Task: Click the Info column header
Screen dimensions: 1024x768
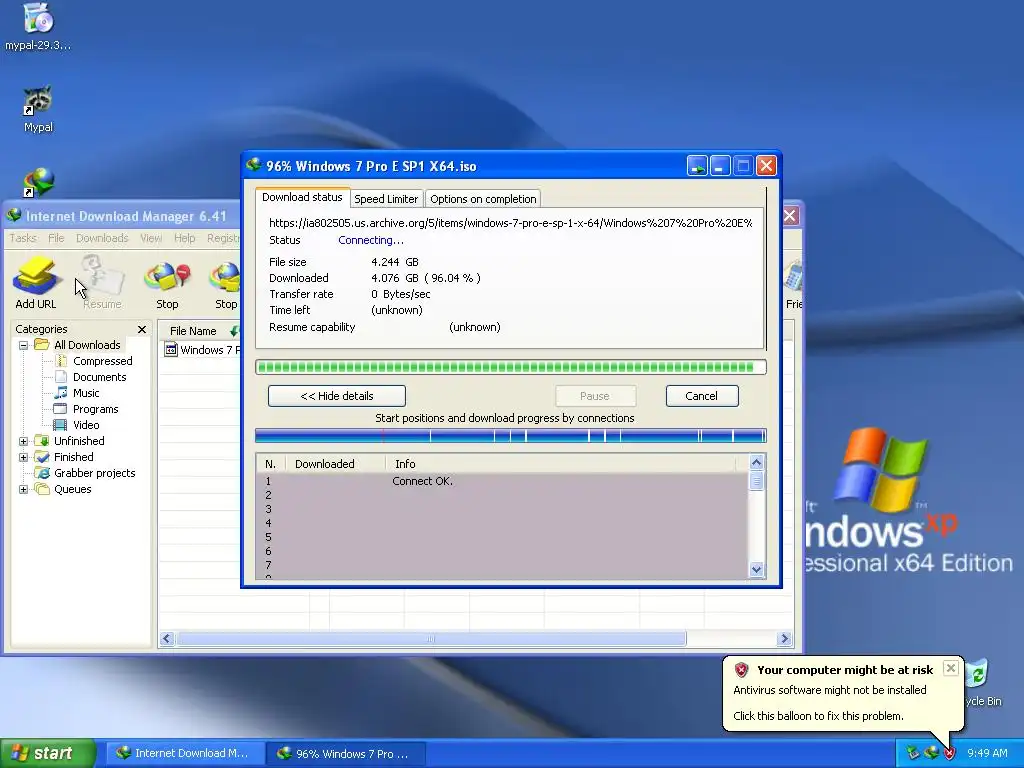Action: pos(562,464)
